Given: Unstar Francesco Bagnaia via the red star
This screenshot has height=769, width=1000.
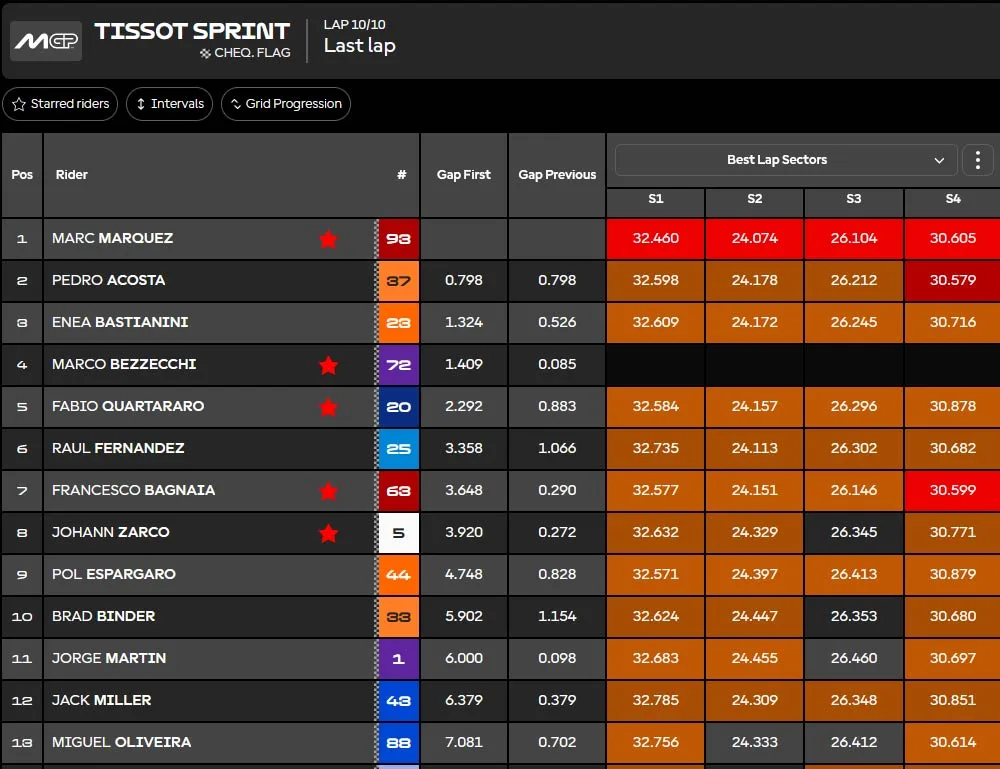Looking at the screenshot, I should 328,491.
